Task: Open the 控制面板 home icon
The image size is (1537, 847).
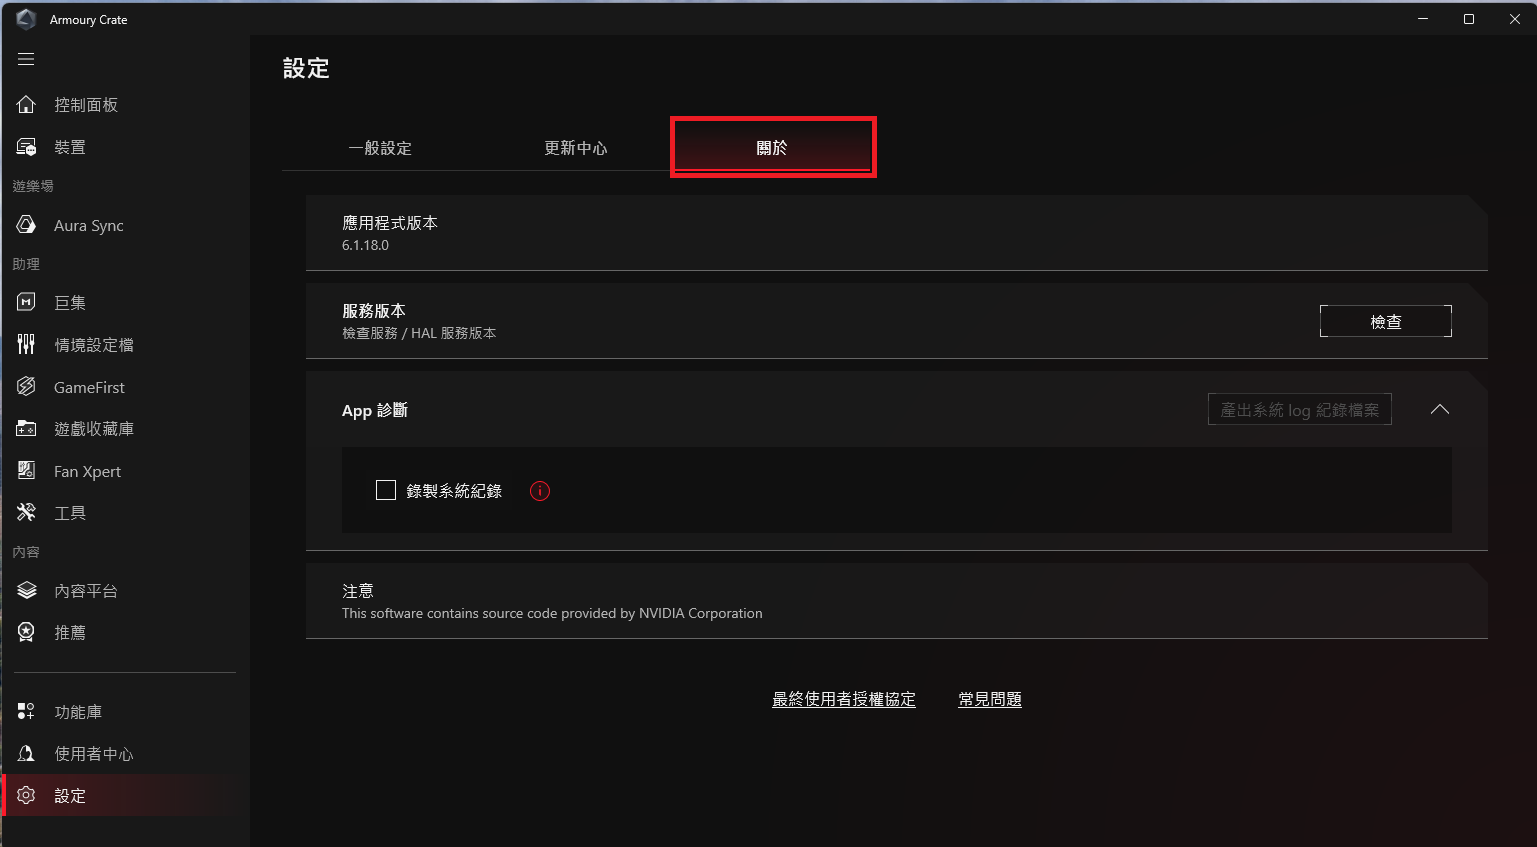Action: point(26,105)
